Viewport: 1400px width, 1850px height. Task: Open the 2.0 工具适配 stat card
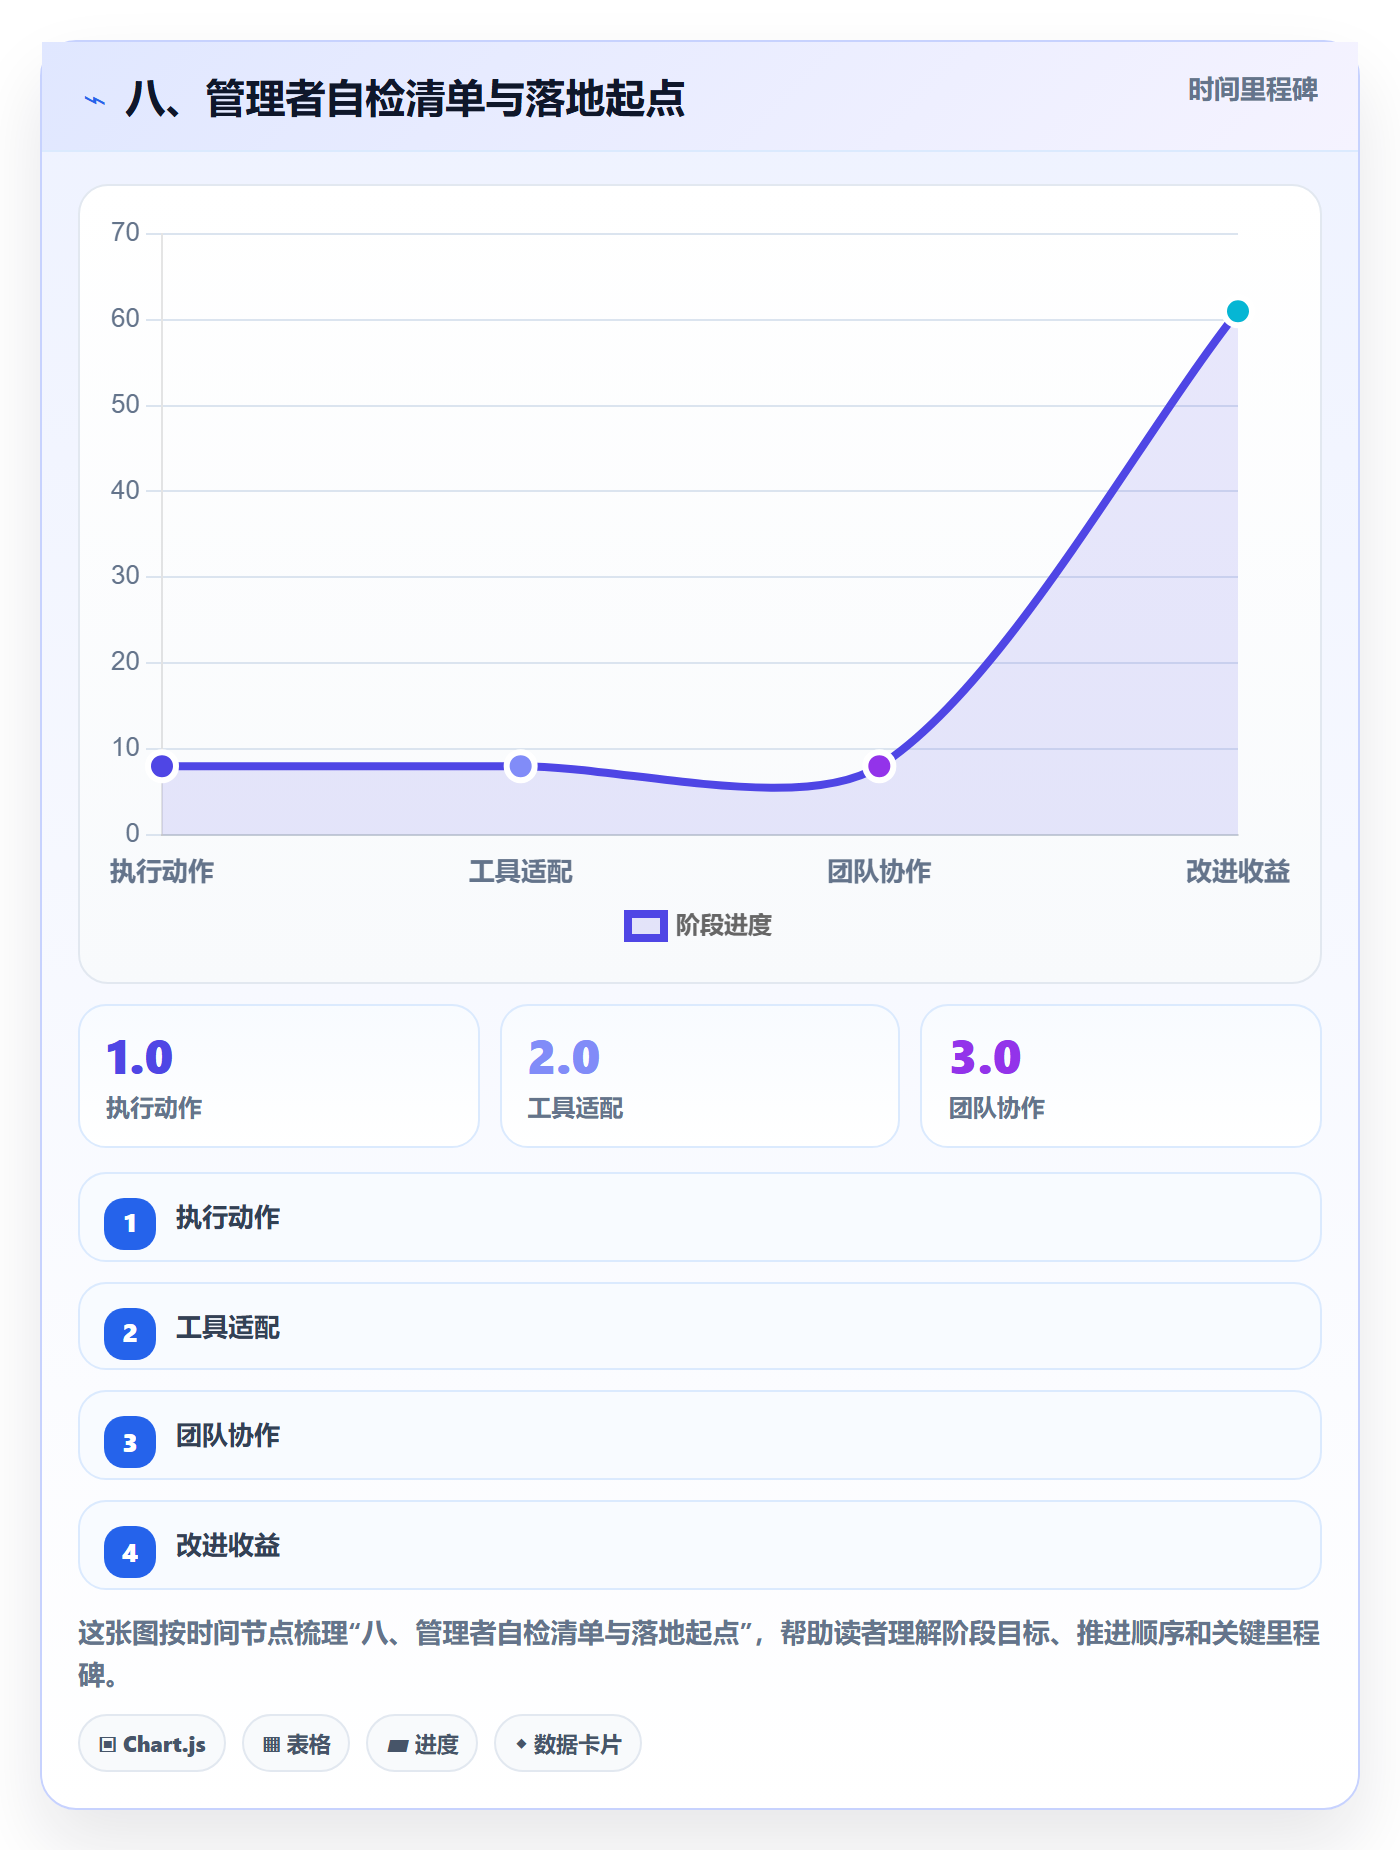coord(700,1076)
